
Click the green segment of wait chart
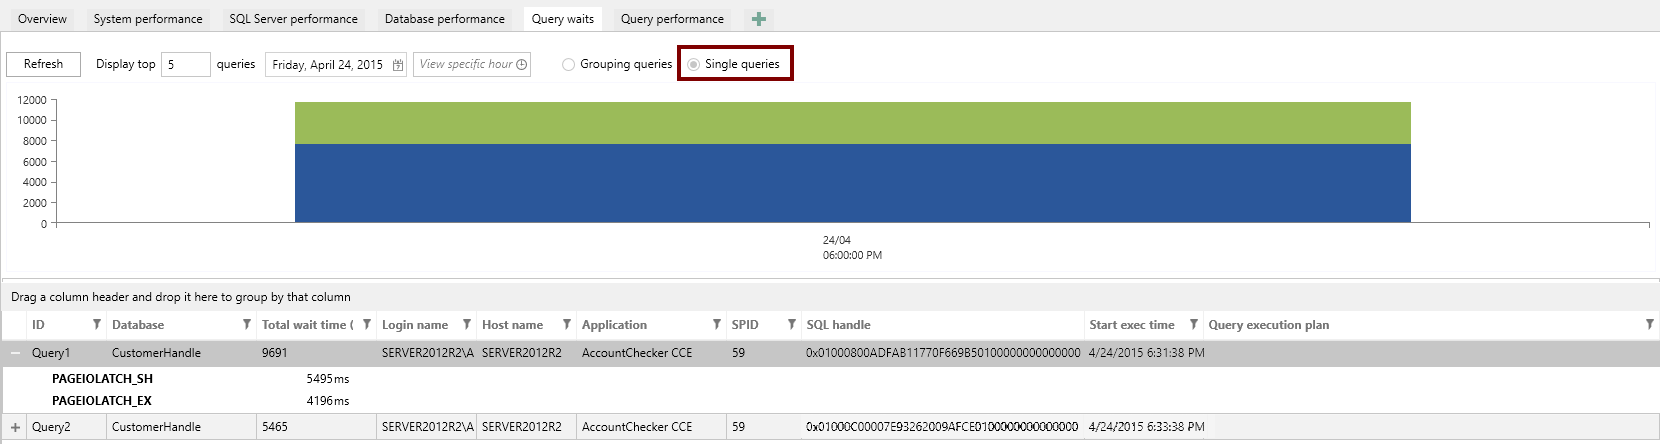click(x=852, y=123)
